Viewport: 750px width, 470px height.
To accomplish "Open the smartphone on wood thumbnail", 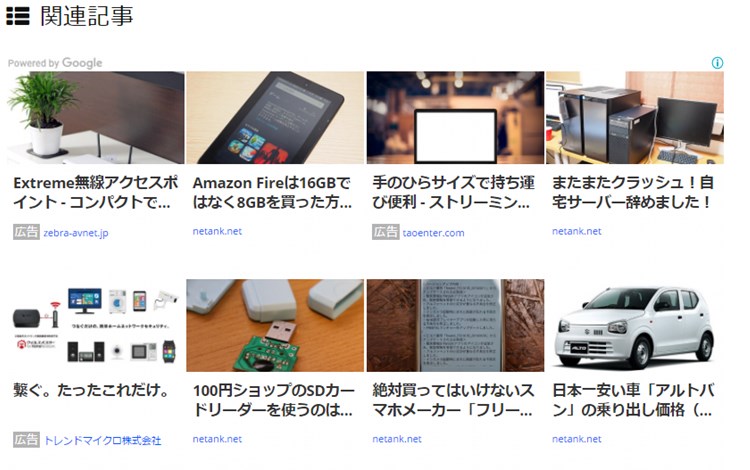I will point(455,326).
